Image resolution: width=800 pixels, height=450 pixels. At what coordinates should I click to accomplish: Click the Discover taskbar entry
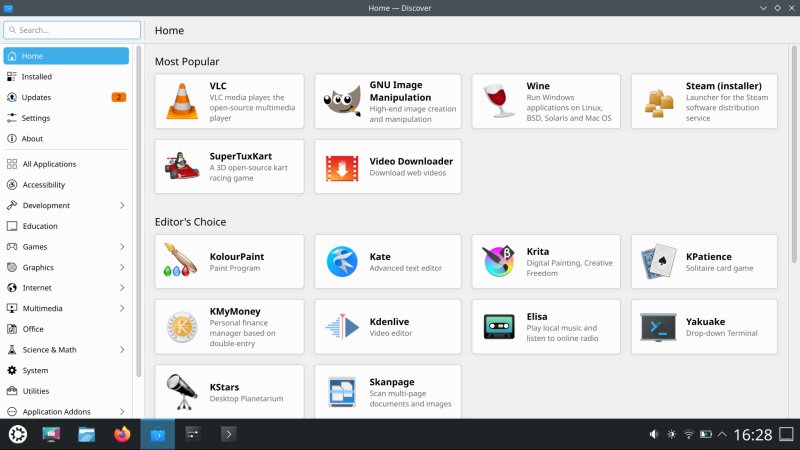click(x=158, y=434)
